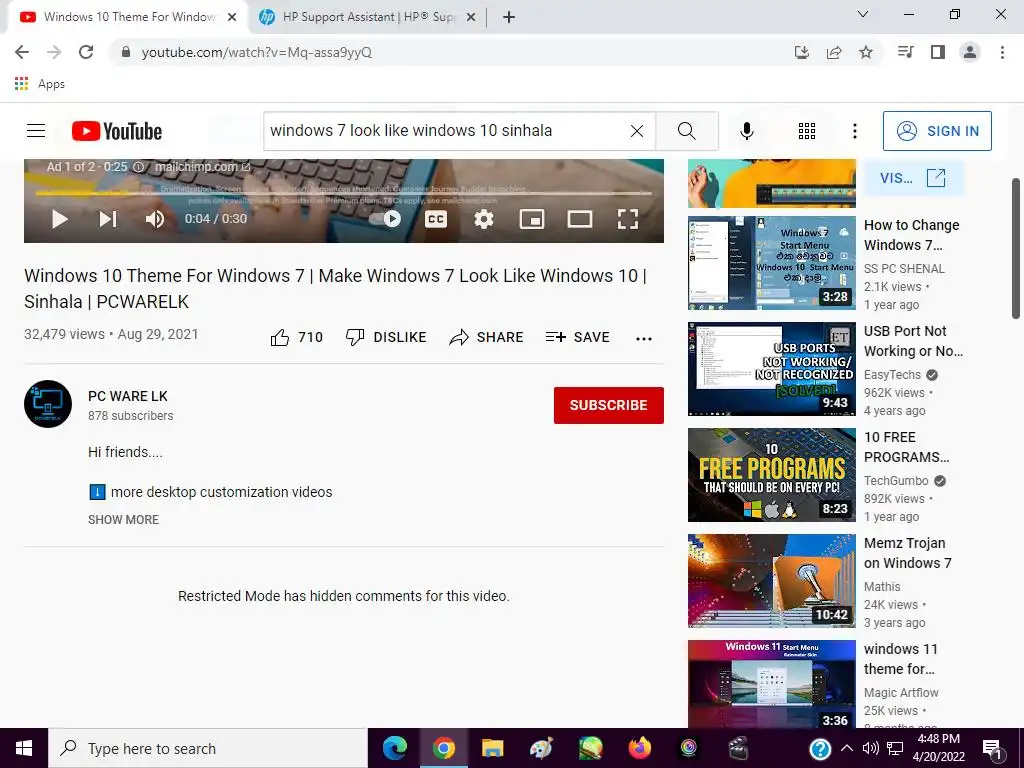Toggle closed captions CC
The image size is (1024, 768).
pyautogui.click(x=436, y=219)
